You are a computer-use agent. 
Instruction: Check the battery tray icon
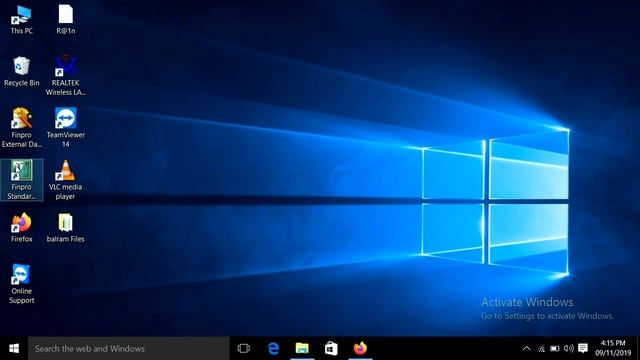pyautogui.click(x=555, y=349)
